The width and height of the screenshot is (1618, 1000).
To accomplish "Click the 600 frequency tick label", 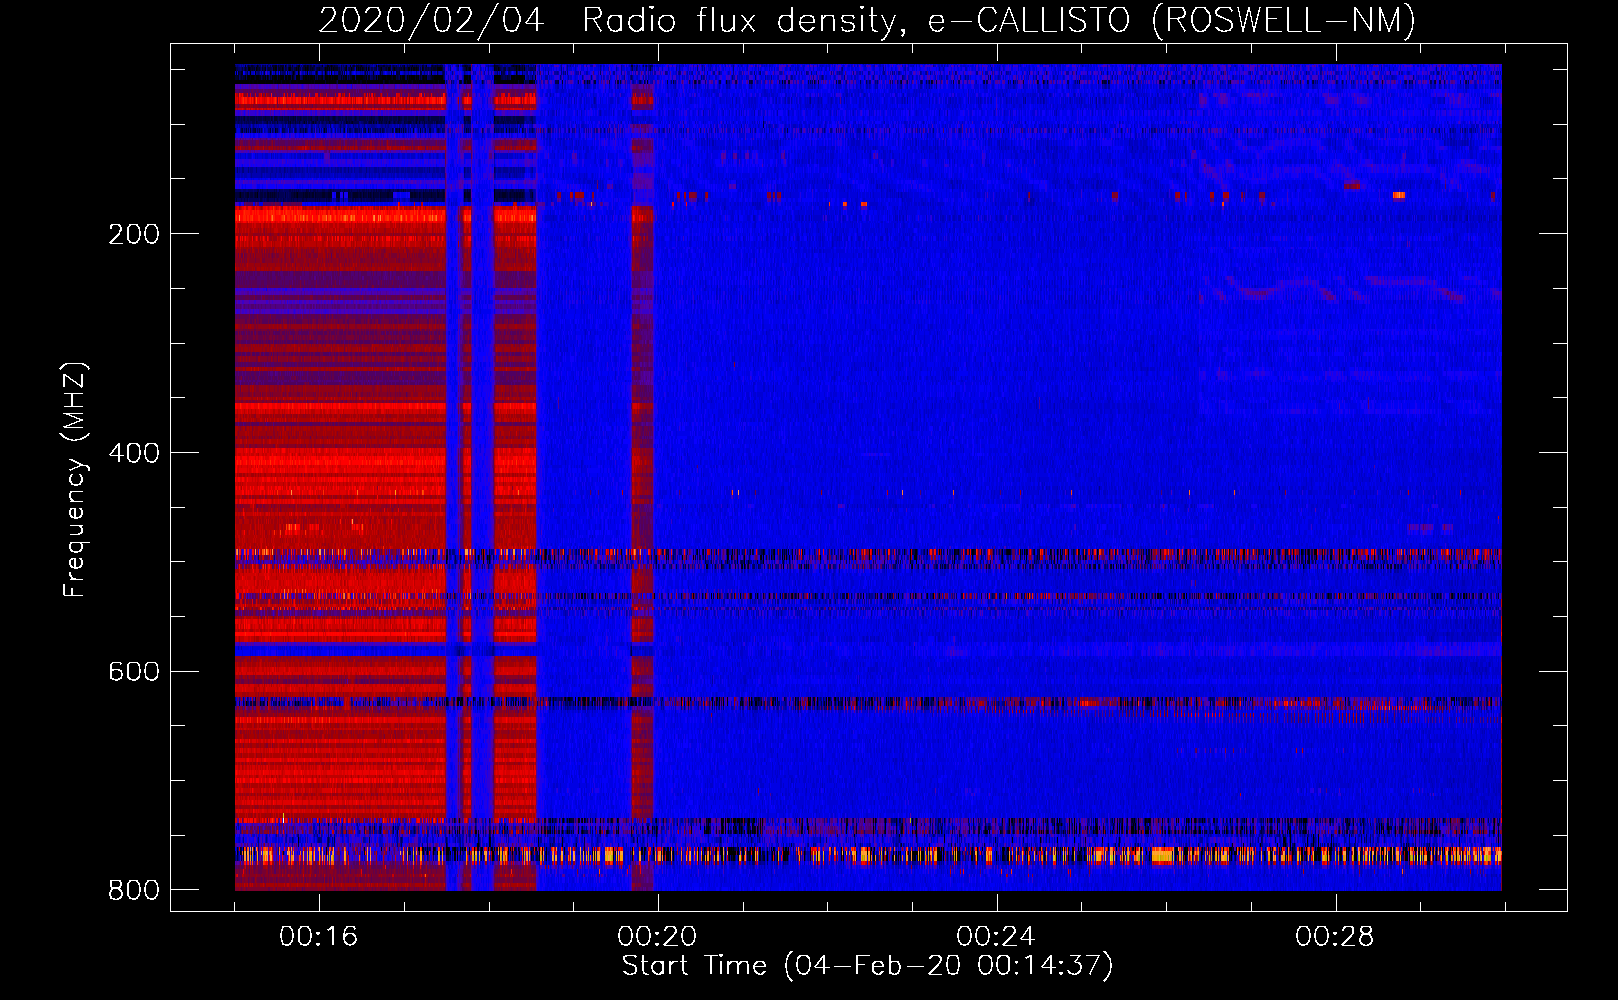I will click(x=134, y=671).
